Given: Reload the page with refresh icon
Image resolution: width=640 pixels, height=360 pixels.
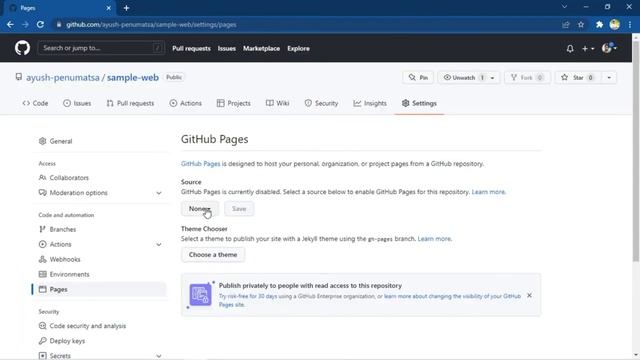Looking at the screenshot, I should point(40,24).
